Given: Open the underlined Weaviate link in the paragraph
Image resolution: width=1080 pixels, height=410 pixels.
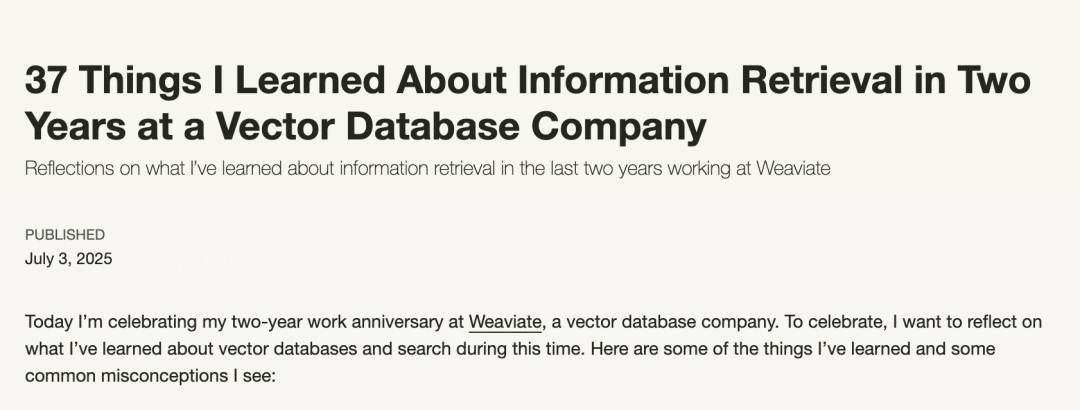Looking at the screenshot, I should coord(505,322).
